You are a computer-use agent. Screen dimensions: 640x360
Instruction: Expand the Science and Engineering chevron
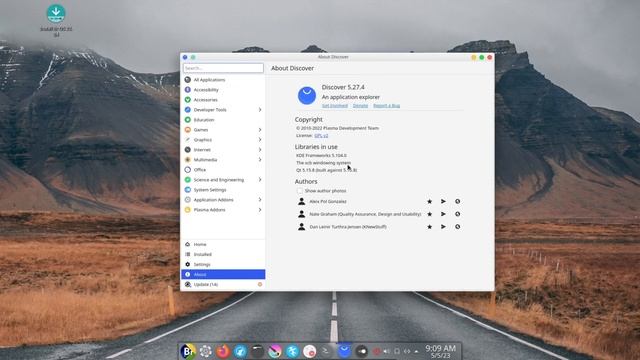(260, 180)
